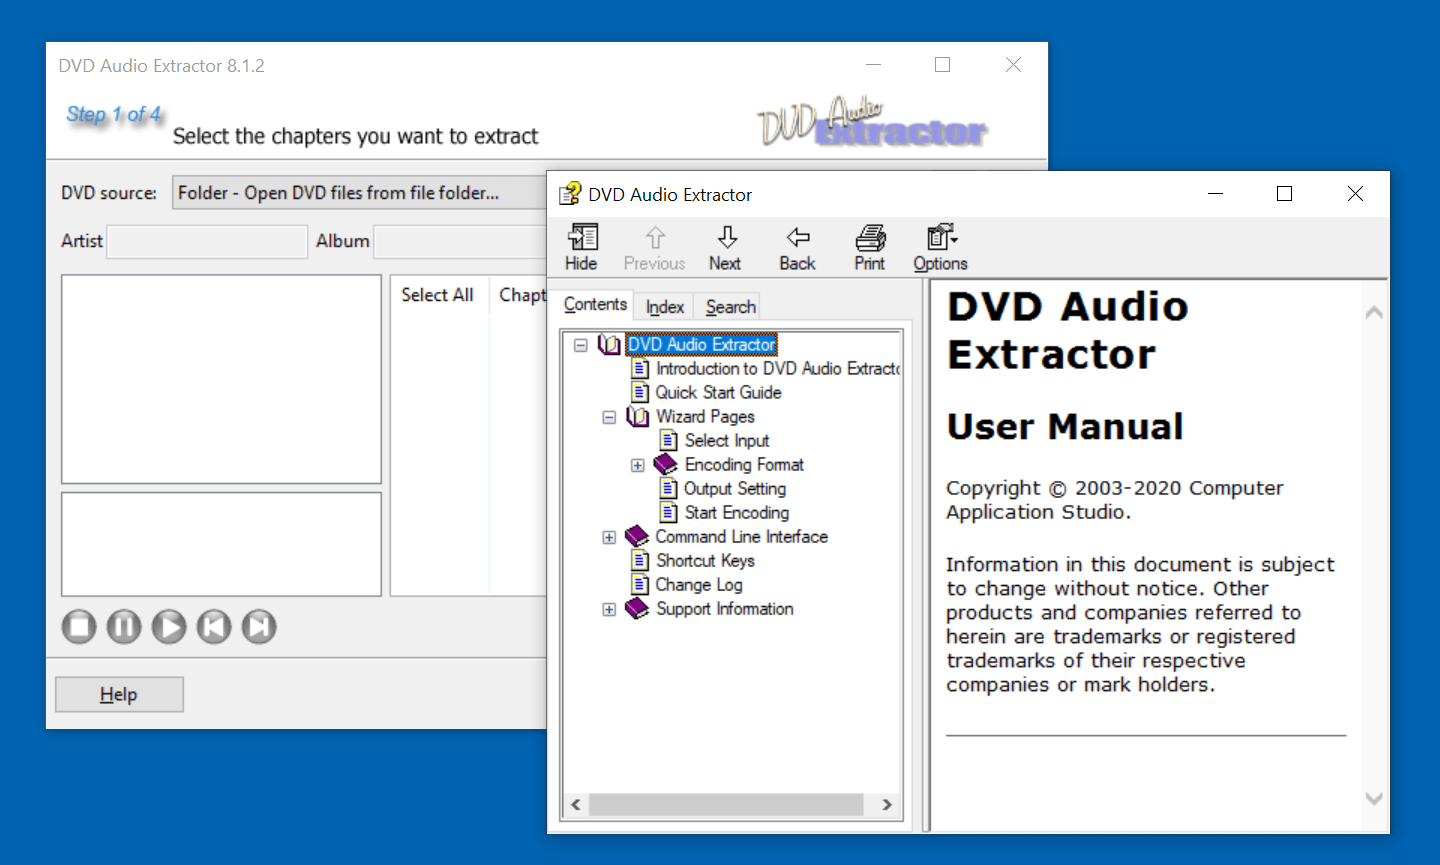The image size is (1440, 865).
Task: Start playback with the Play button
Action: pyautogui.click(x=169, y=627)
